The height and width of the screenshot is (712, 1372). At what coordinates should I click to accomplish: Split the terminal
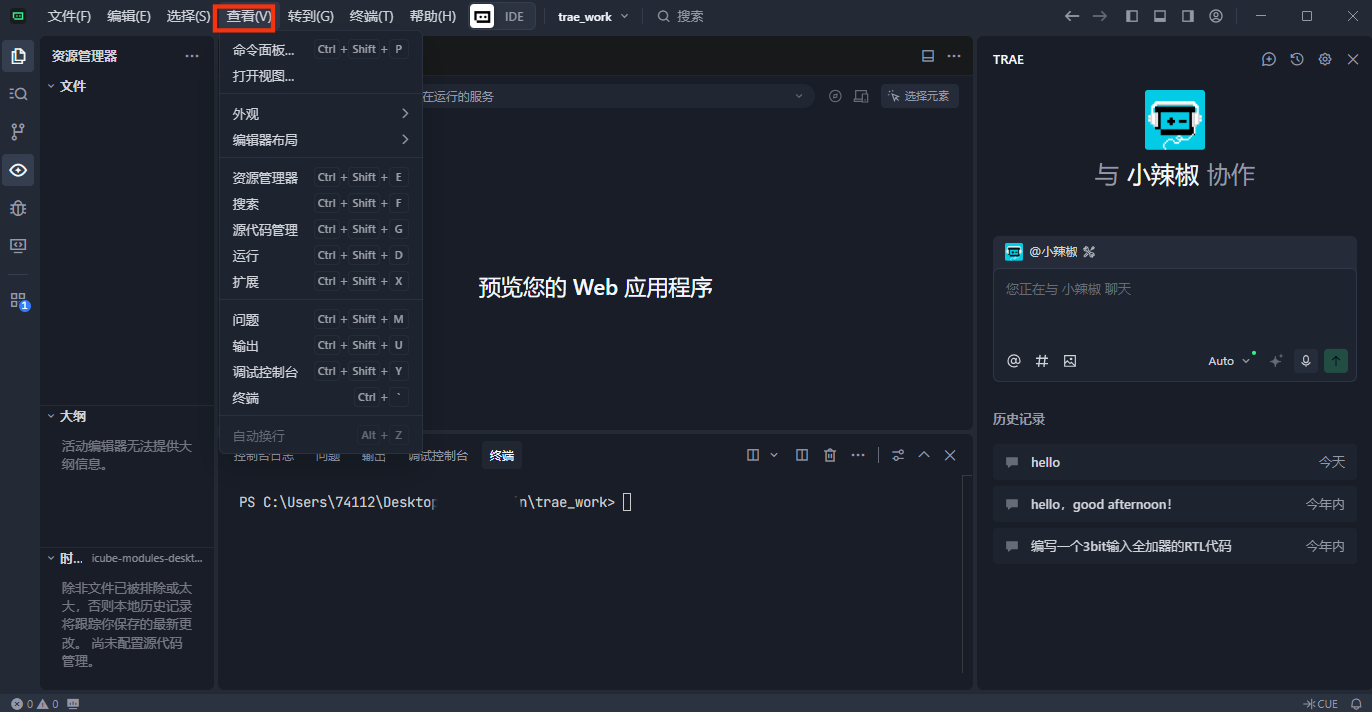click(802, 455)
